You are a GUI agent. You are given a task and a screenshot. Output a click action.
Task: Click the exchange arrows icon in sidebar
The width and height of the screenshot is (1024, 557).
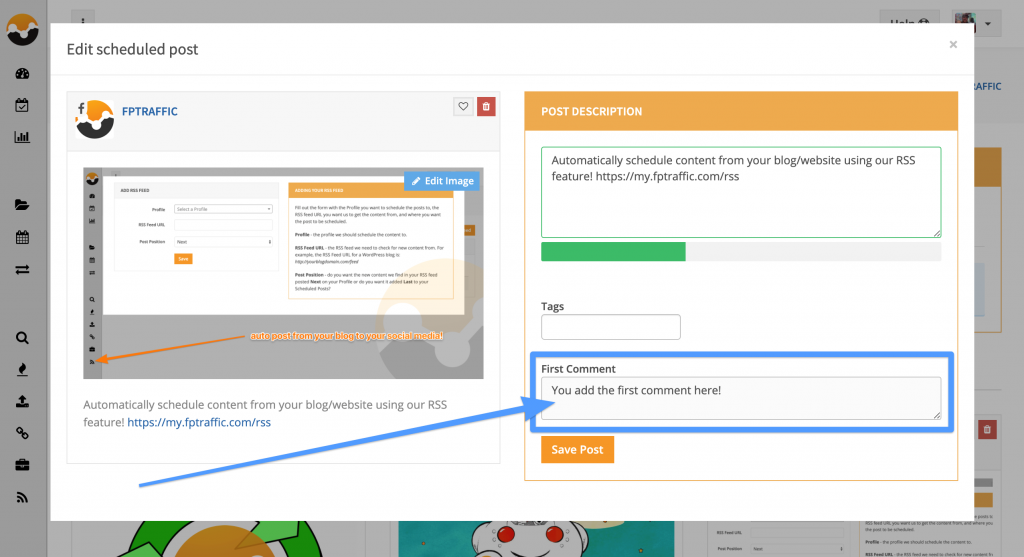(x=22, y=269)
